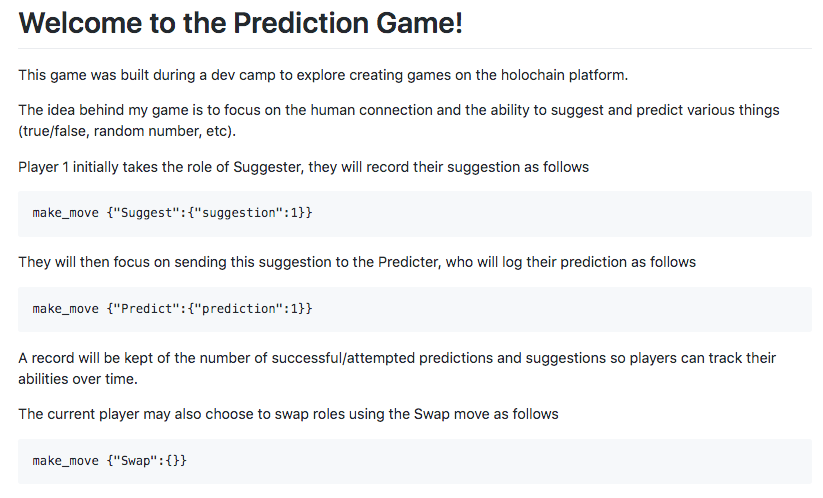Click the horizontal rule under the heading

[415, 48]
